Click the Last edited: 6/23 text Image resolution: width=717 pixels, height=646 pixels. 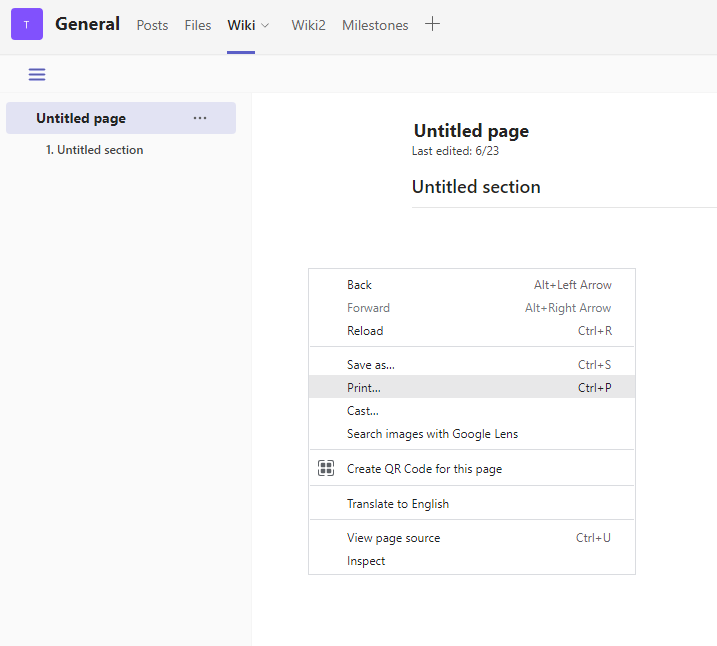pyautogui.click(x=455, y=151)
